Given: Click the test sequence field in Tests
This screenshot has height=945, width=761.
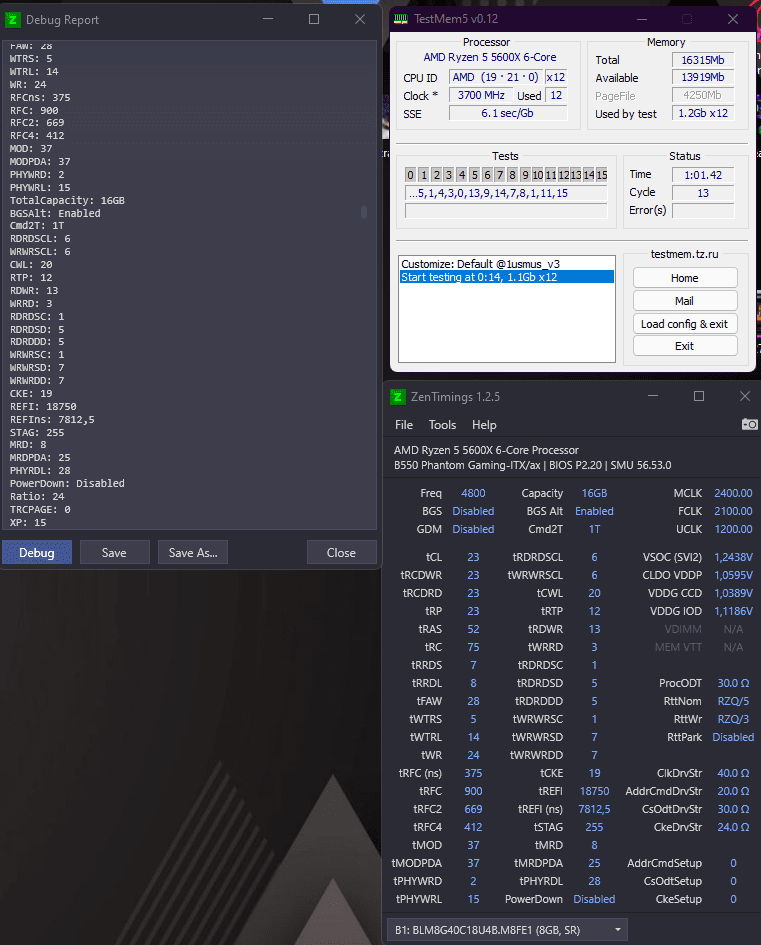Looking at the screenshot, I should pos(506,193).
